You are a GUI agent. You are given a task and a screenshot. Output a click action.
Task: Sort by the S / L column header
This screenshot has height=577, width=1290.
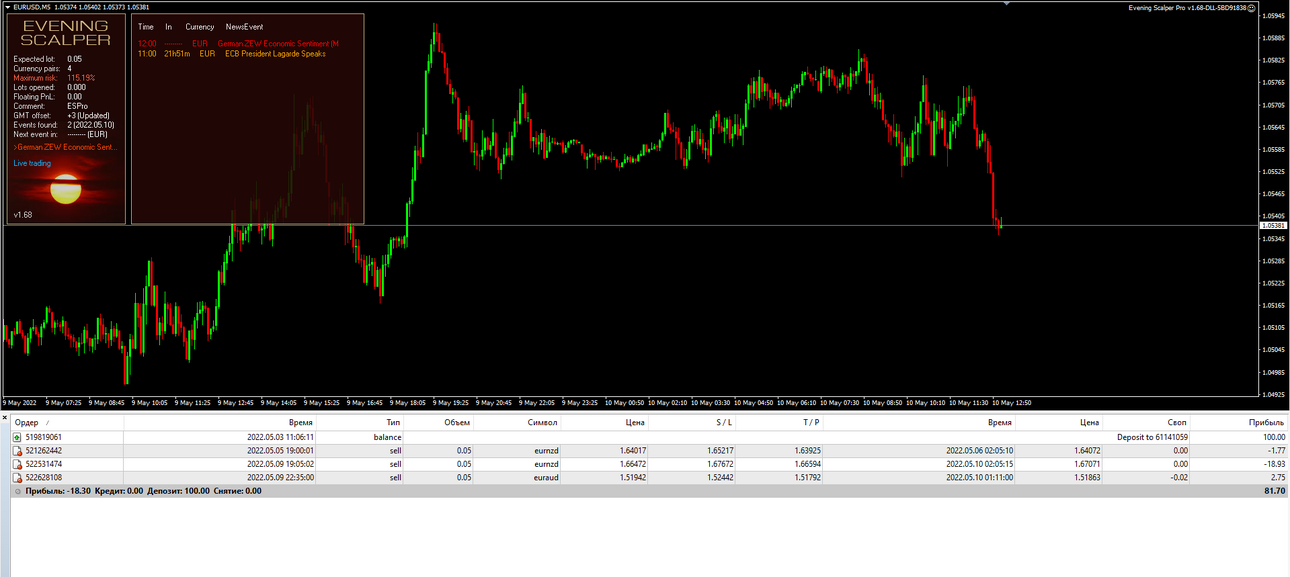[723, 423]
